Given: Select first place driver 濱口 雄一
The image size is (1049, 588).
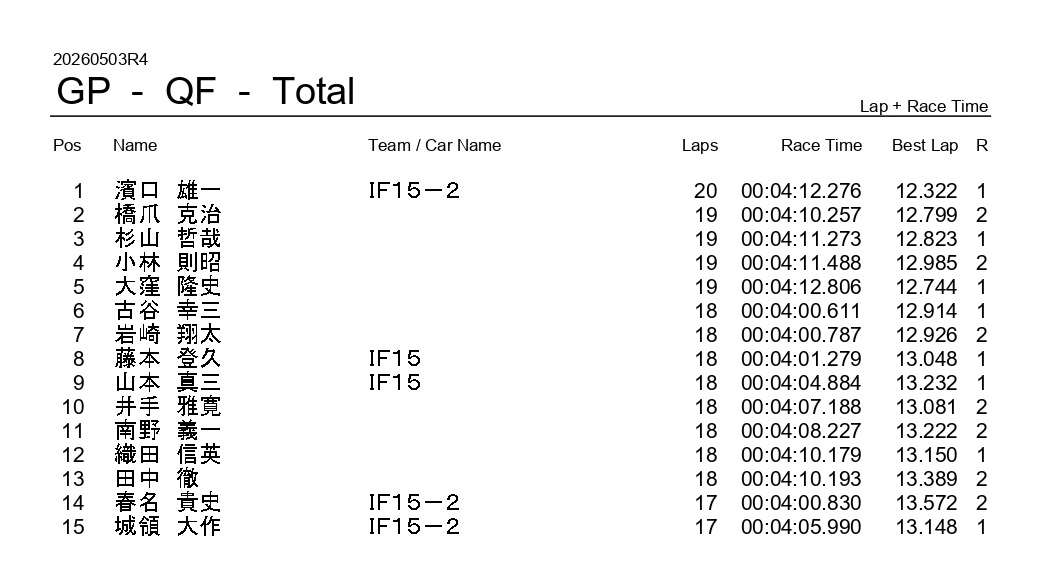Looking at the screenshot, I should (167, 191).
